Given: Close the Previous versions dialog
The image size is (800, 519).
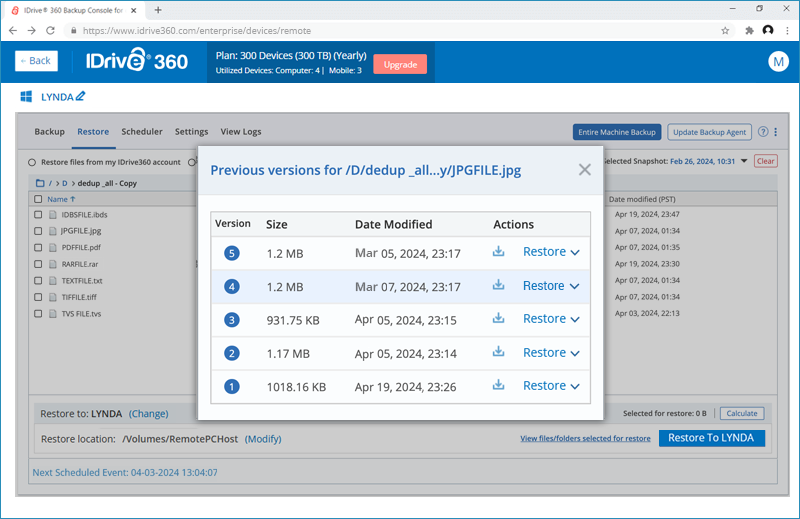Looking at the screenshot, I should tap(585, 170).
